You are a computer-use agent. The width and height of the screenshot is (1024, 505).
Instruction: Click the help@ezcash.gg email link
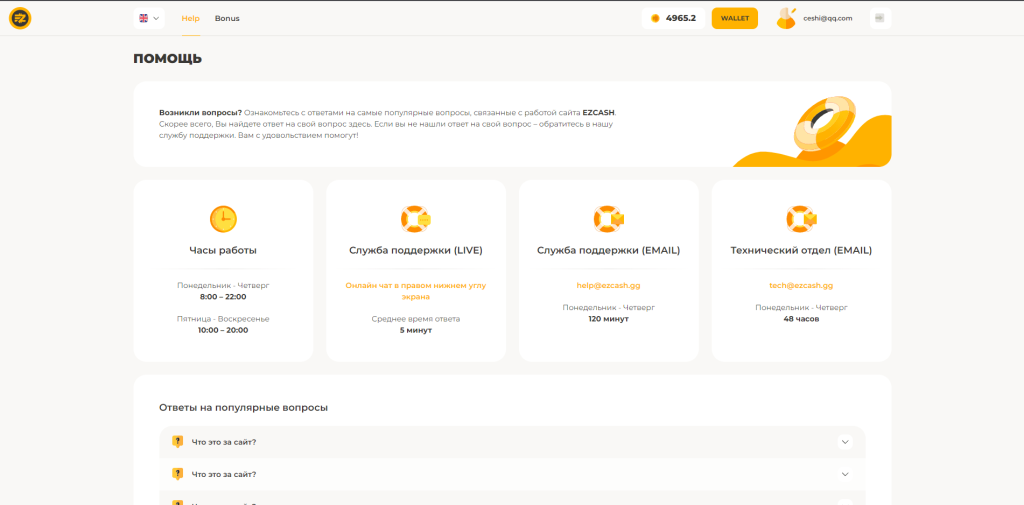pyautogui.click(x=608, y=285)
